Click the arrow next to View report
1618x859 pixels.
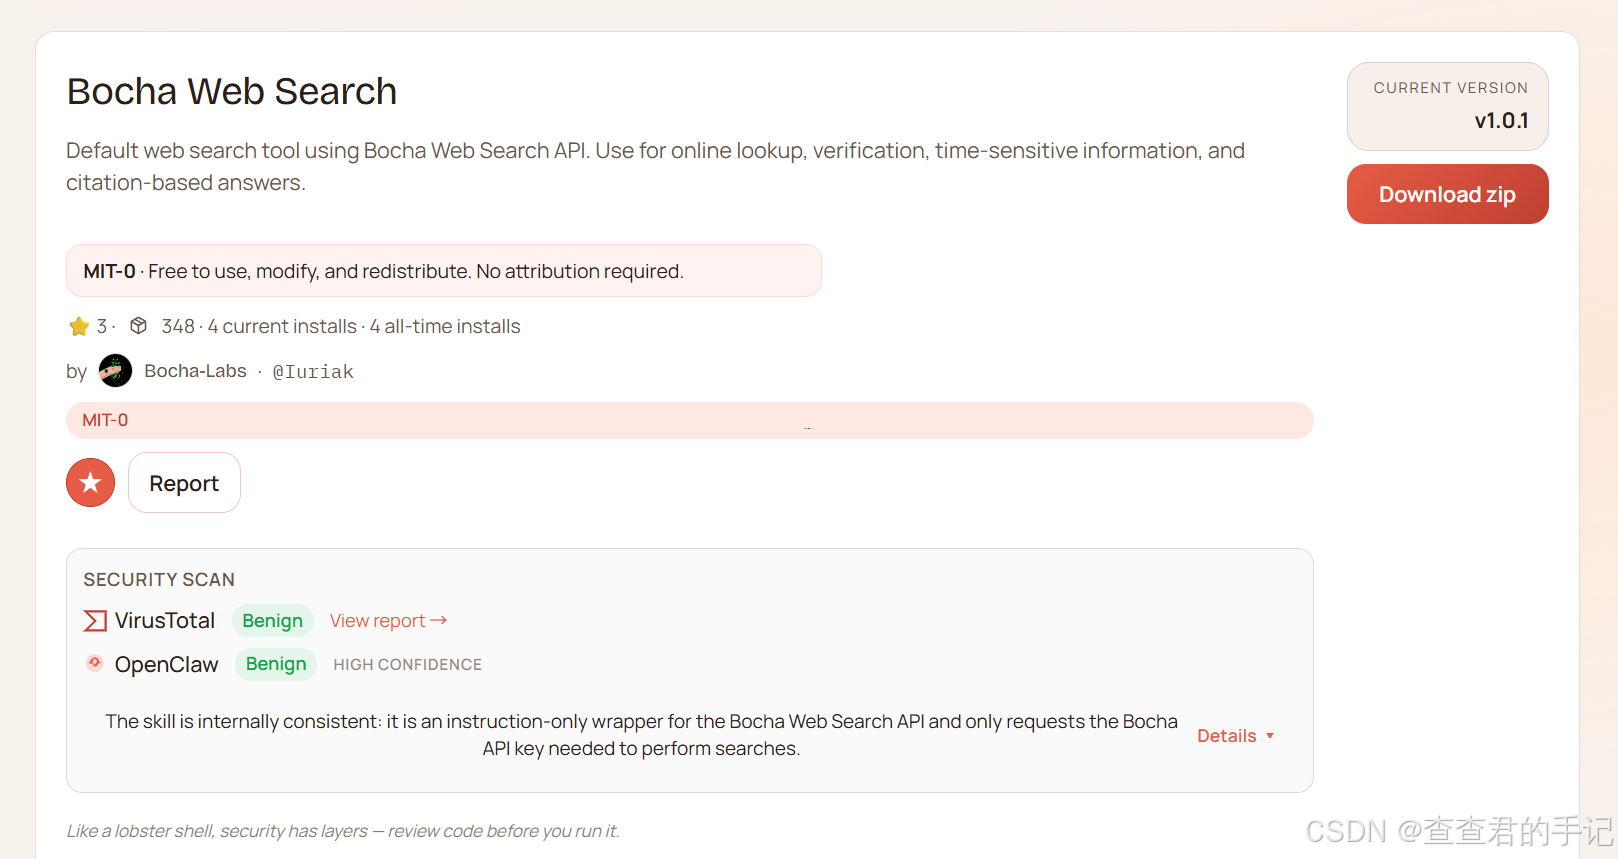point(439,621)
